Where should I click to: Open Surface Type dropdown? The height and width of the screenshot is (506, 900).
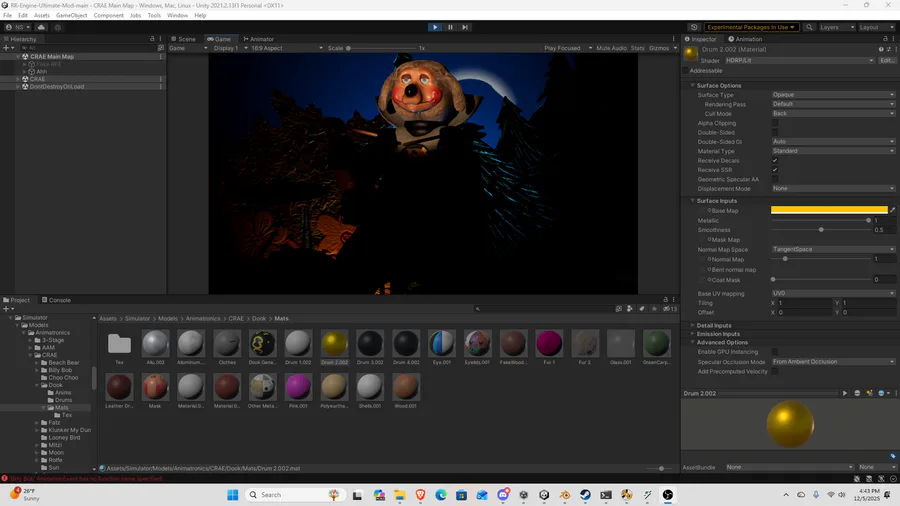tap(833, 95)
